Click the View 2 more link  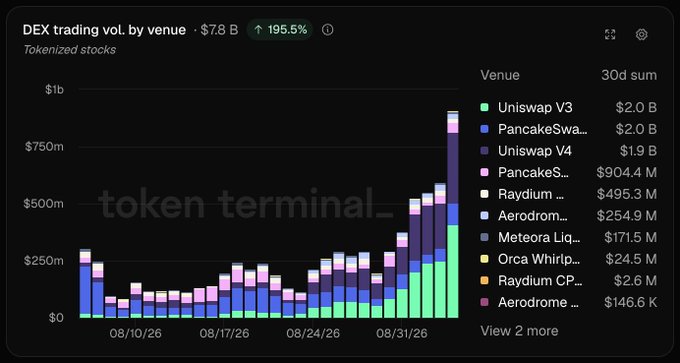tap(519, 331)
